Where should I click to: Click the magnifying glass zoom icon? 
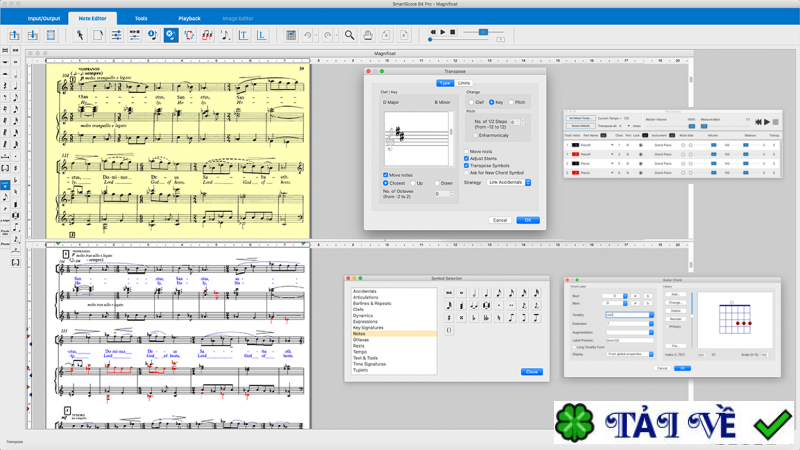tap(349, 35)
